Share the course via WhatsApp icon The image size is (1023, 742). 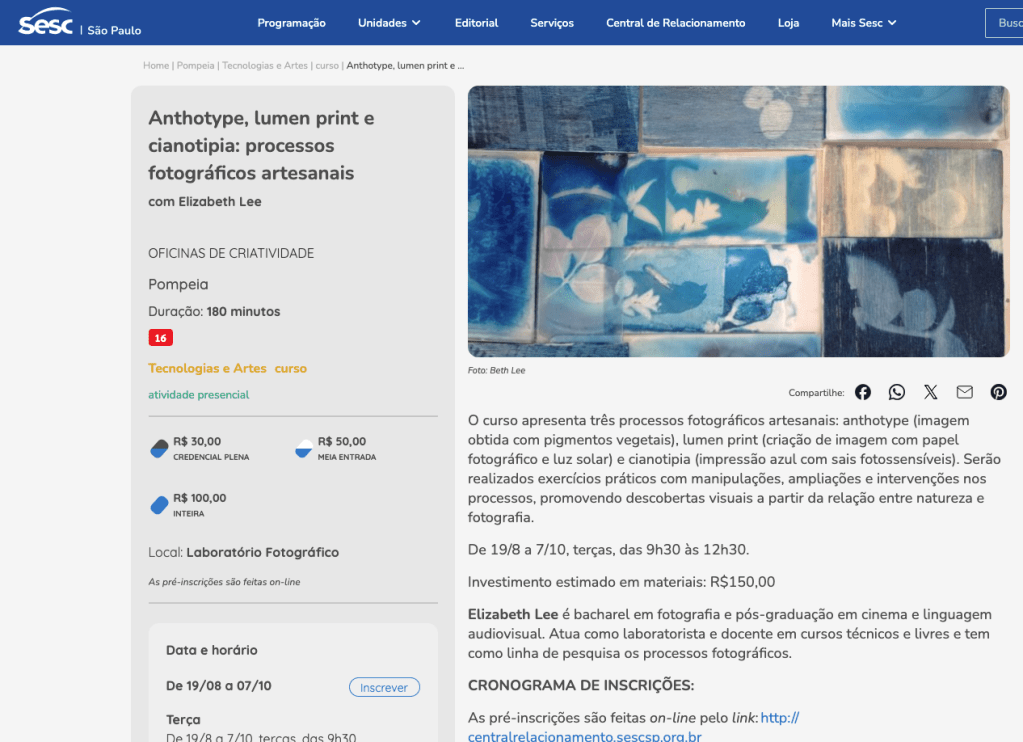[897, 392]
